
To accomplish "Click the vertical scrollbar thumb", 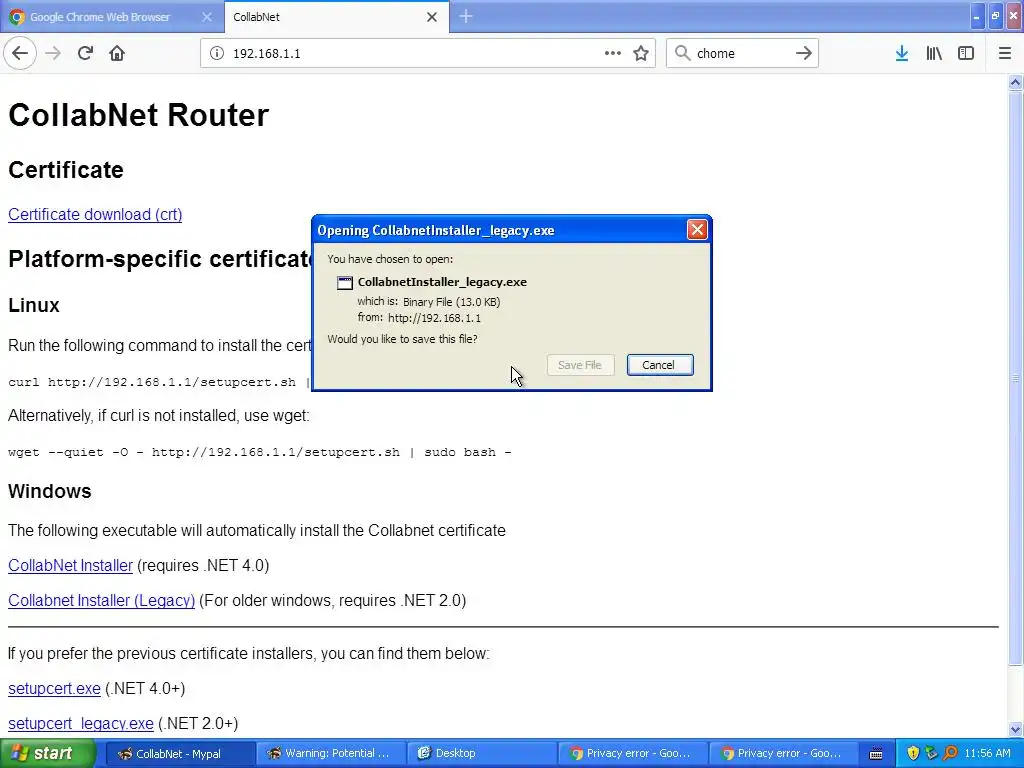I will click(x=1015, y=379).
